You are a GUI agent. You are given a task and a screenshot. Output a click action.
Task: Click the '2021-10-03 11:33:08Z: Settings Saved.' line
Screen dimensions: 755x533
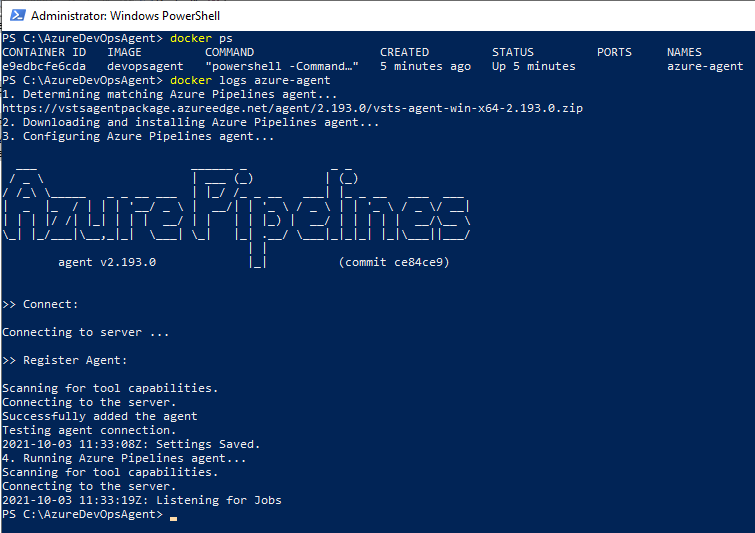131,444
